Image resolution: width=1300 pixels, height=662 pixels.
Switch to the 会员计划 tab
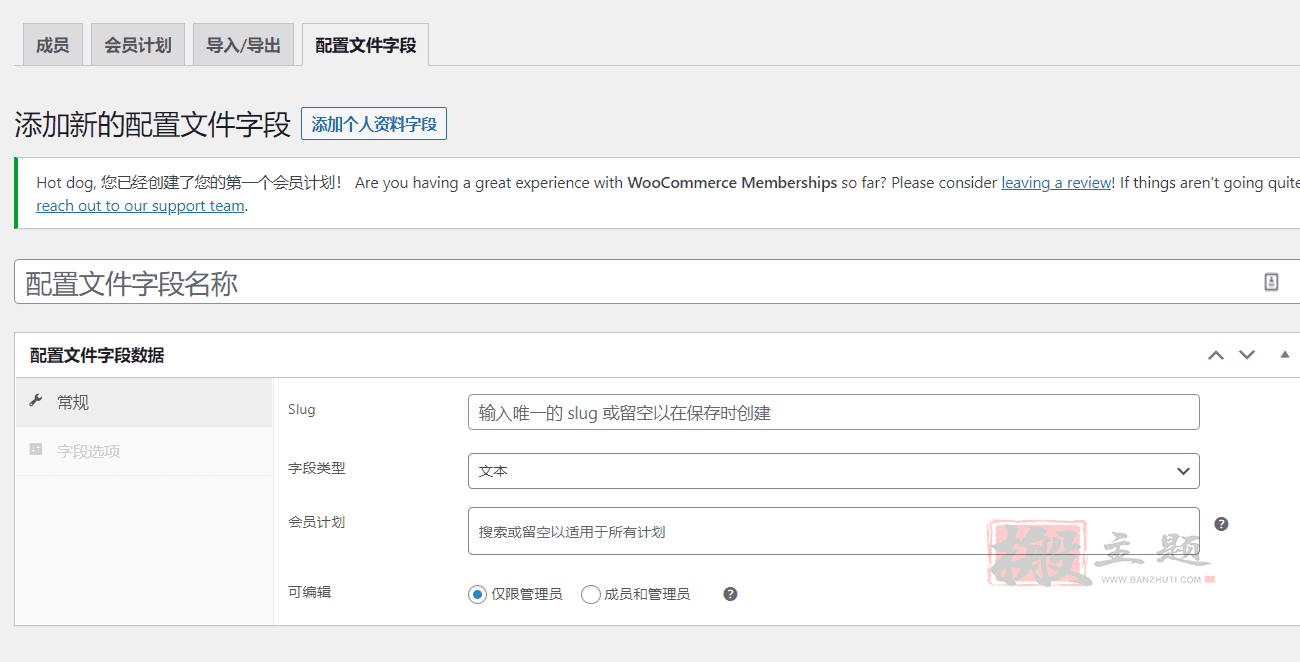138,45
